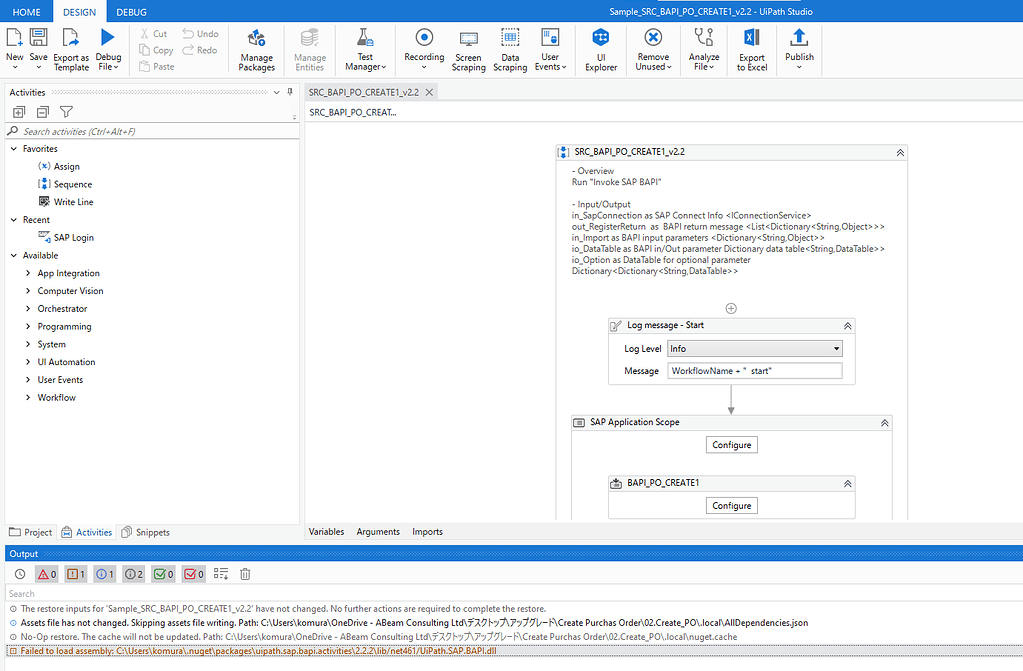Run Analyze File on the project
Viewport: 1023px width, 671px height.
pos(704,48)
